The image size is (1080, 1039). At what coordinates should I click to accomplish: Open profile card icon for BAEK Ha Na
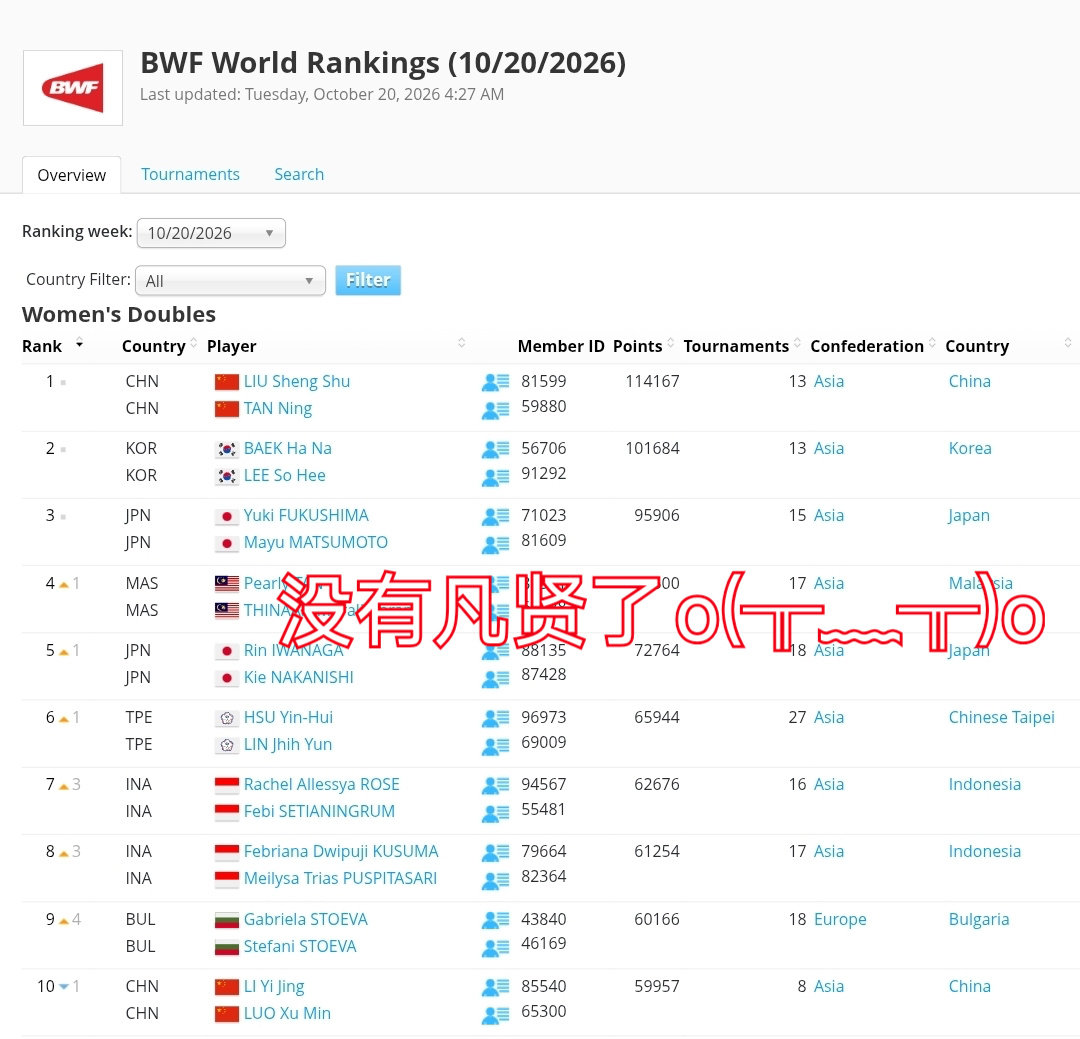[495, 450]
